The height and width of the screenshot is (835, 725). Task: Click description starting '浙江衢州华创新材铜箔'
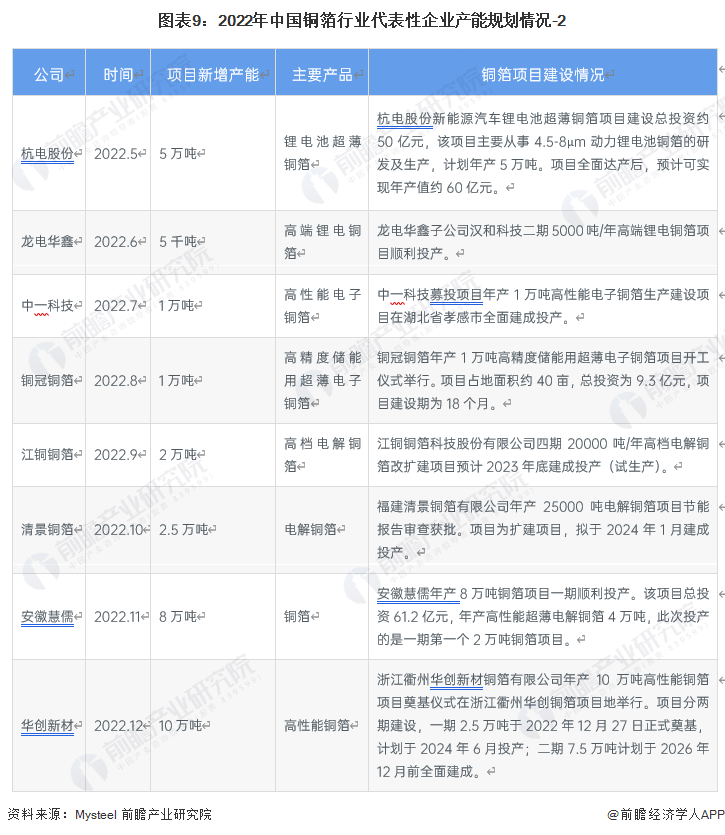click(543, 725)
